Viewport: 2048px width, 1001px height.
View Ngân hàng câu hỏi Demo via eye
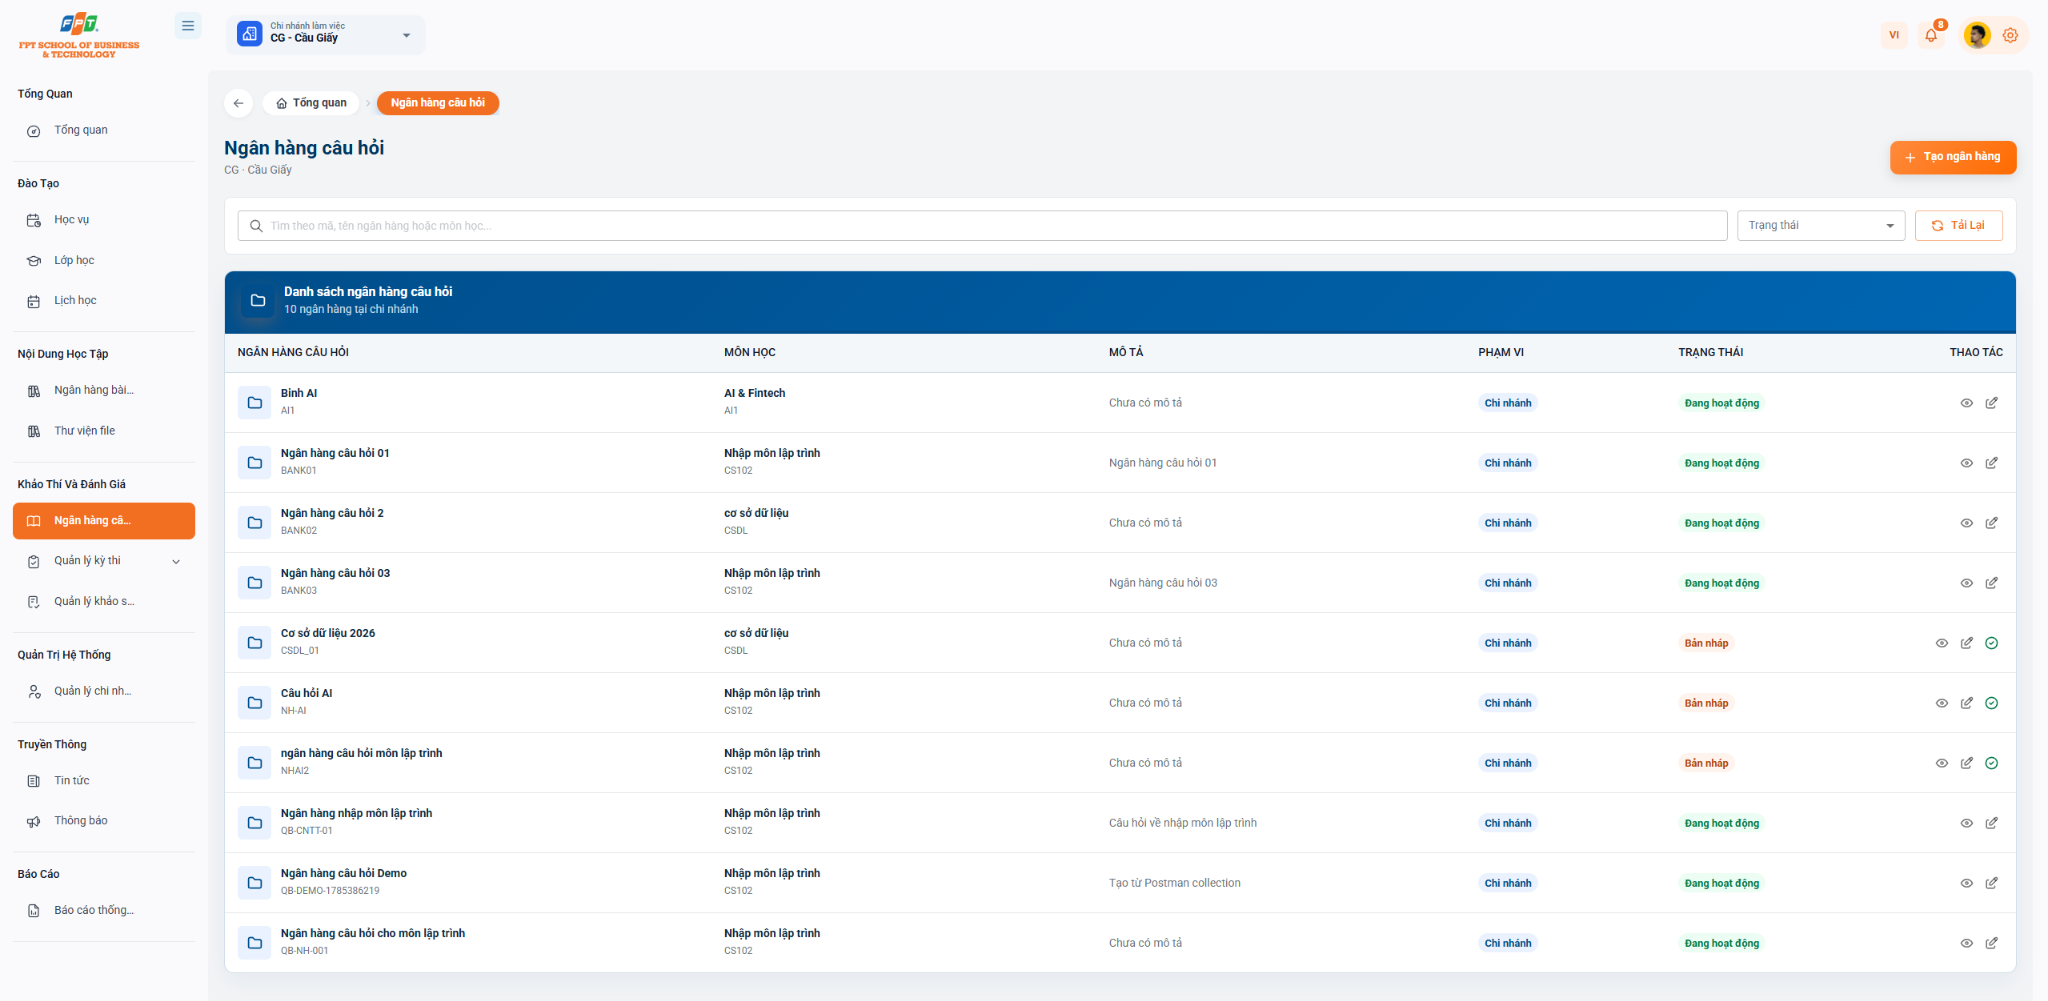(1966, 883)
